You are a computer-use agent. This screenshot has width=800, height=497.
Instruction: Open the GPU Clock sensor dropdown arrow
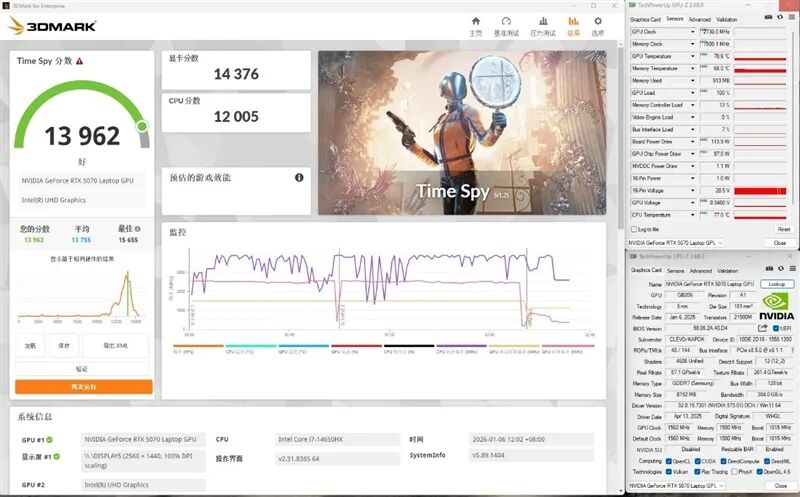[x=694, y=31]
